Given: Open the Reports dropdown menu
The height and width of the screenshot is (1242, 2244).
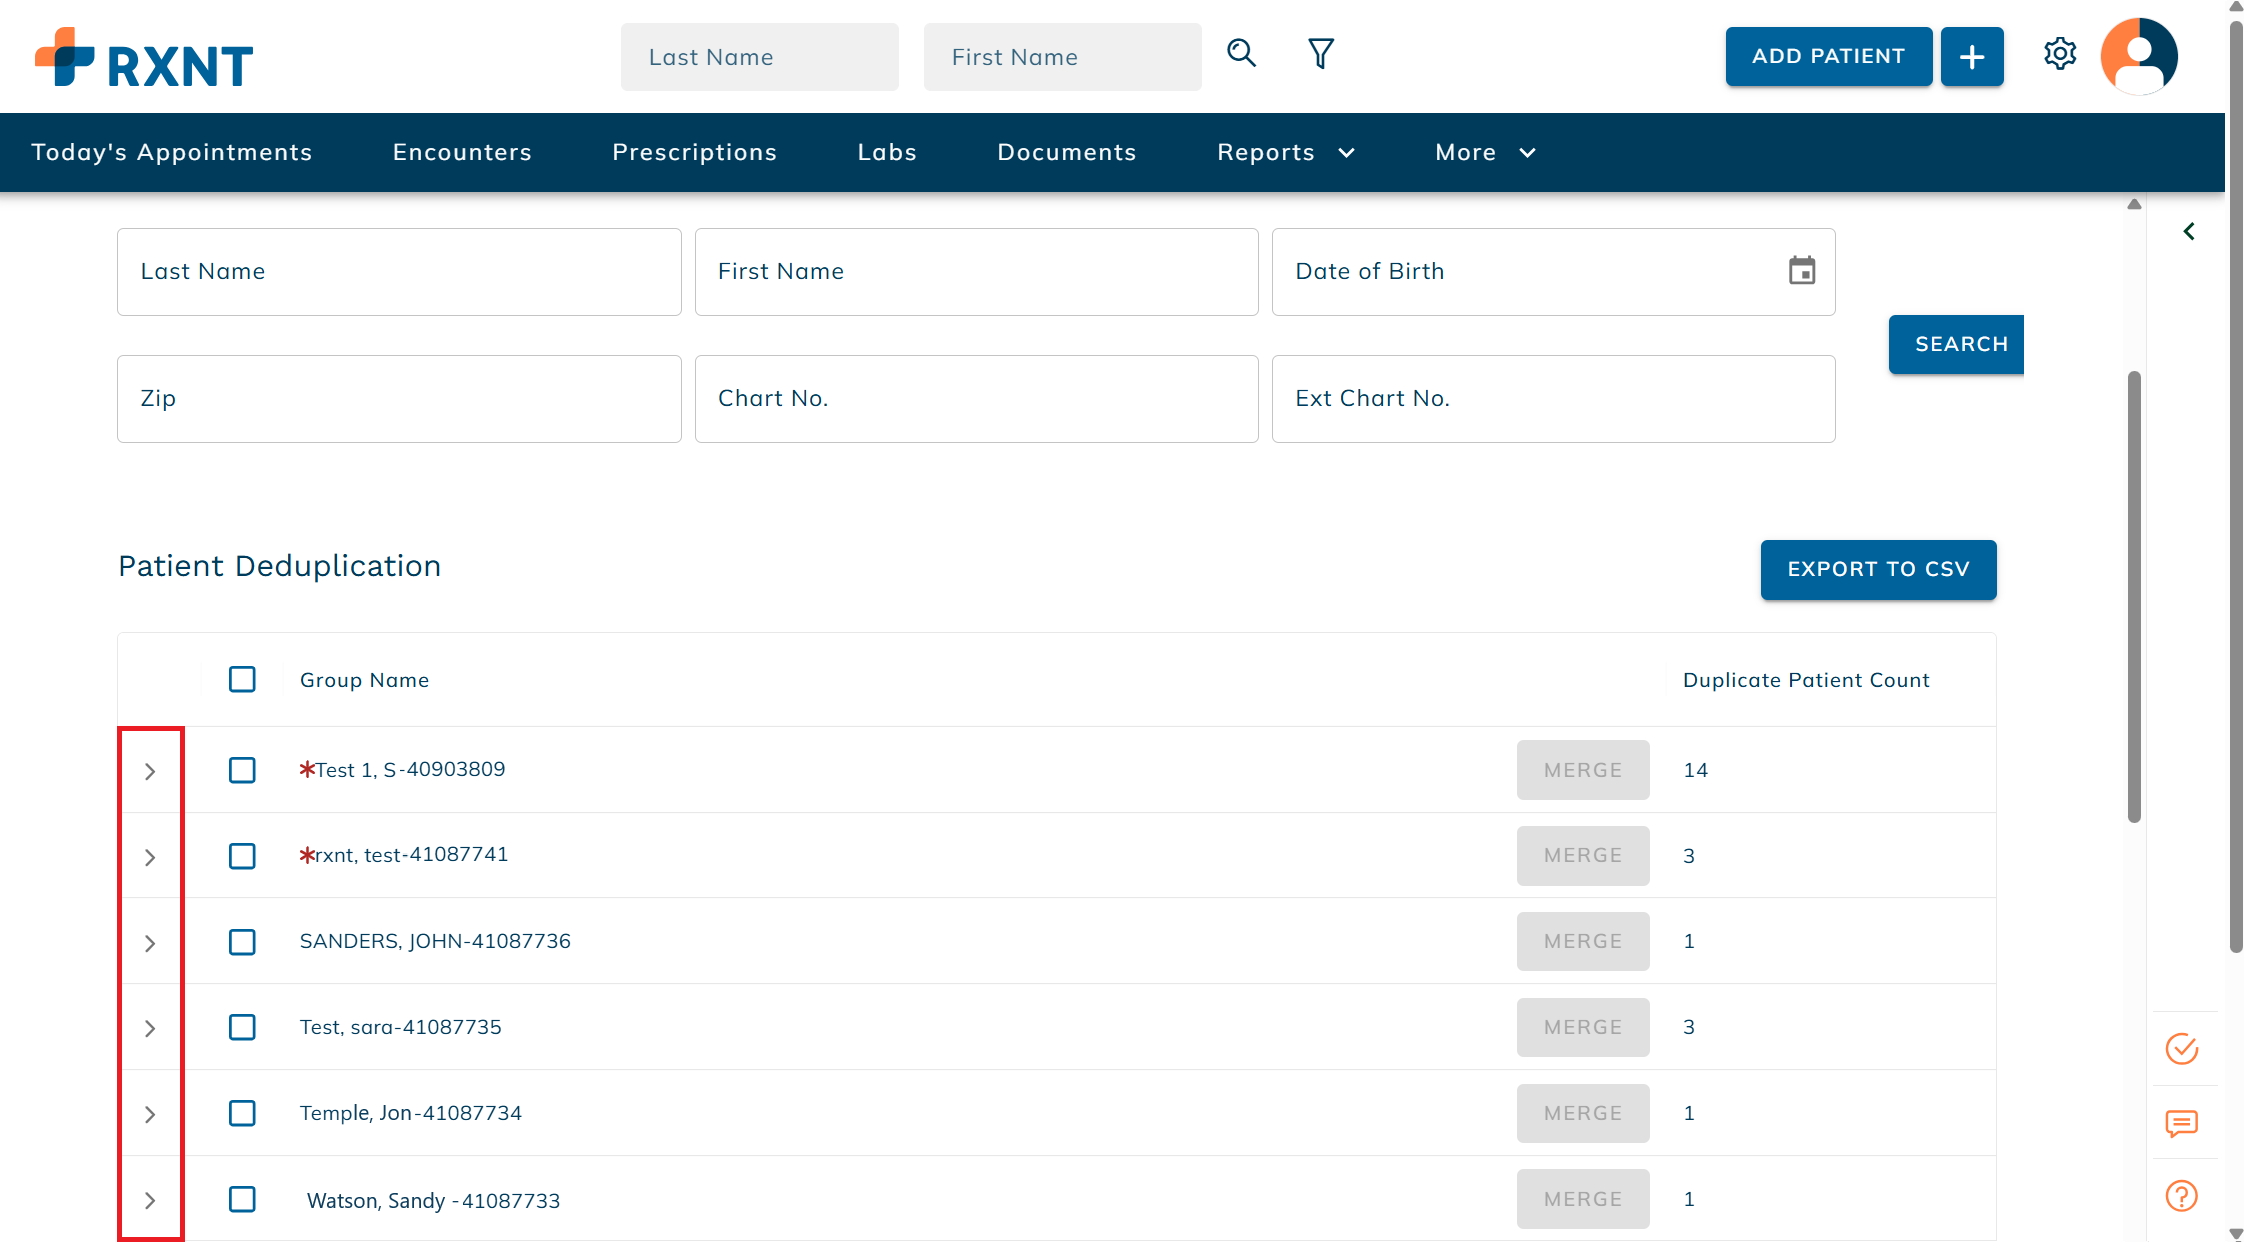Looking at the screenshot, I should pyautogui.click(x=1285, y=152).
